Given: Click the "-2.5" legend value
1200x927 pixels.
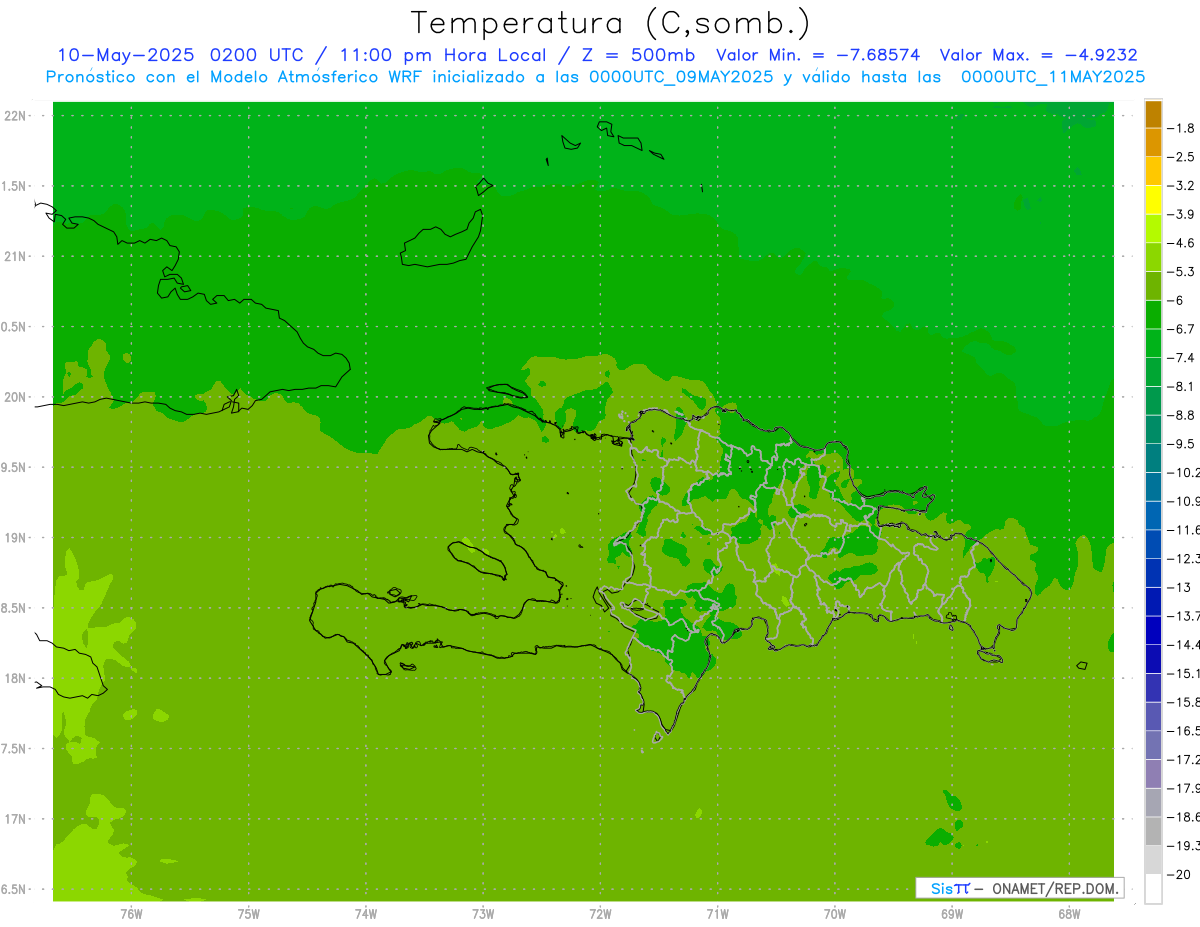Looking at the screenshot, I should click(1181, 157).
